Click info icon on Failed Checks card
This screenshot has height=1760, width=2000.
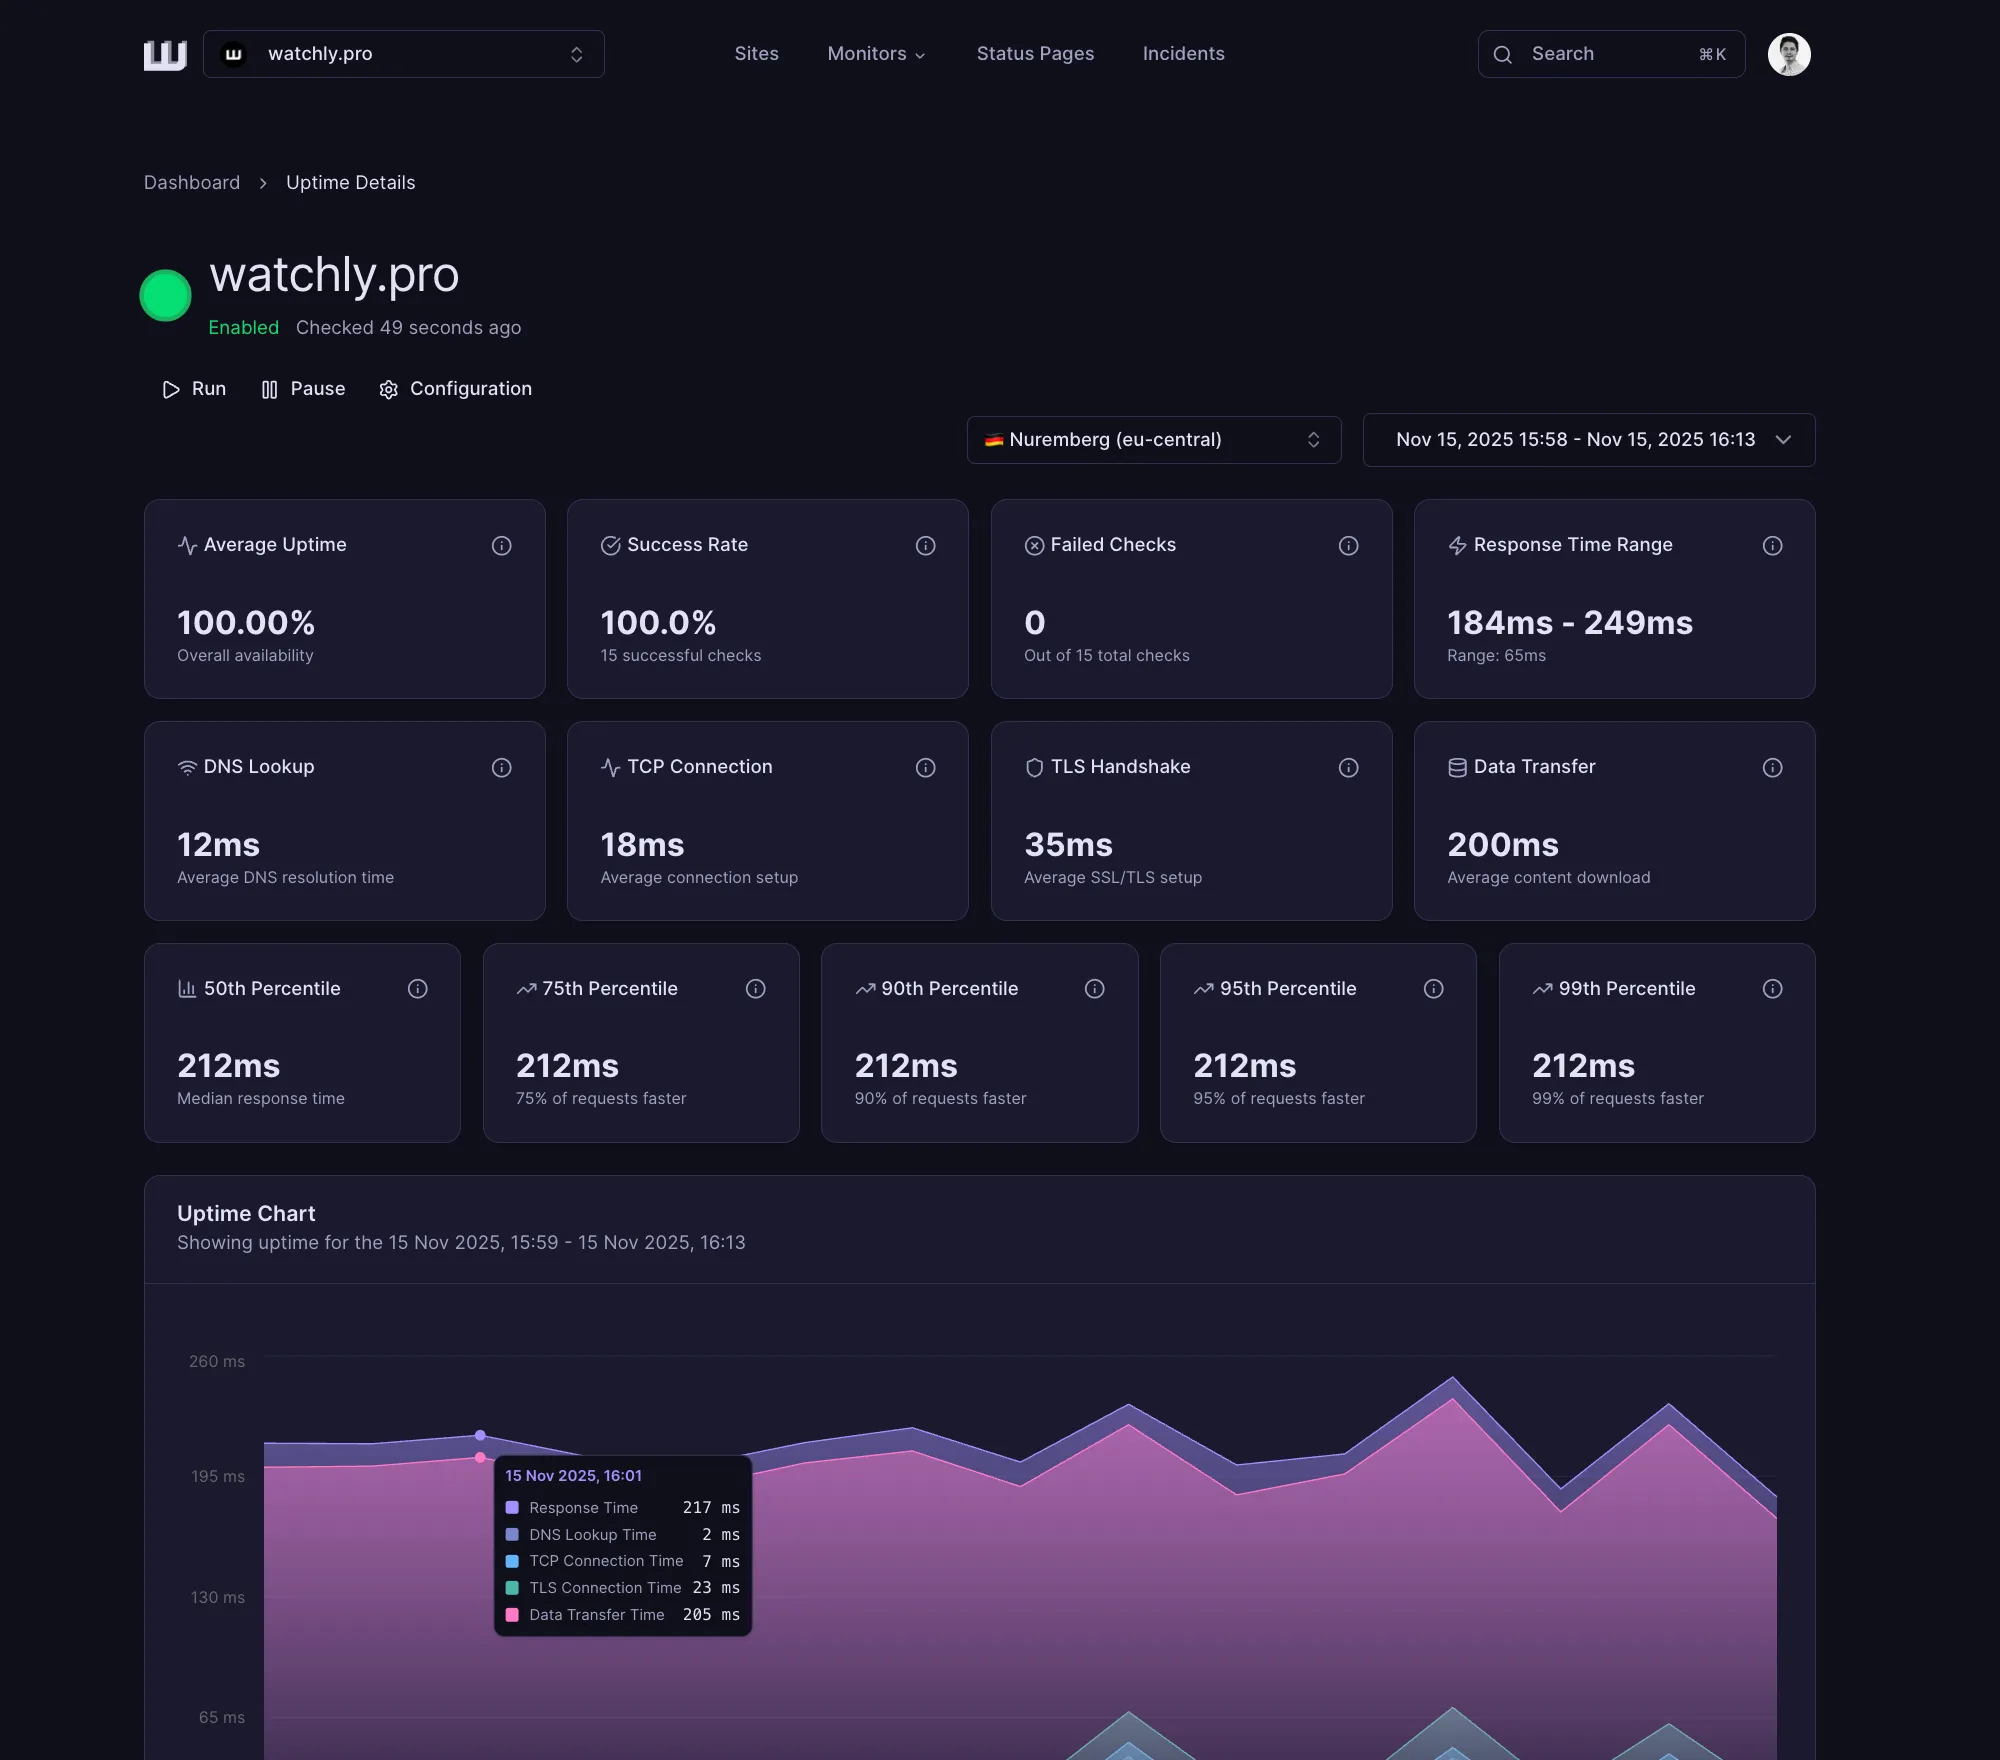click(x=1348, y=546)
